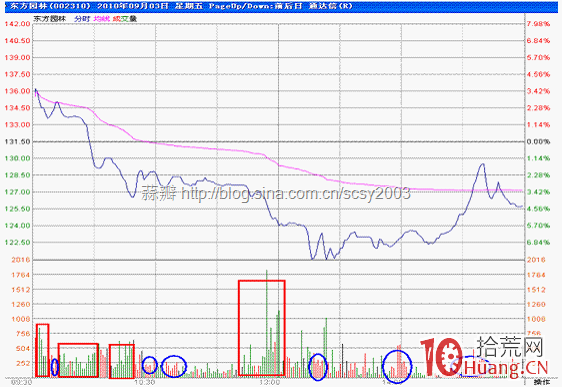The width and height of the screenshot is (562, 387).
Task: Click the title bar text 东方园林(002310)
Action: point(51,6)
